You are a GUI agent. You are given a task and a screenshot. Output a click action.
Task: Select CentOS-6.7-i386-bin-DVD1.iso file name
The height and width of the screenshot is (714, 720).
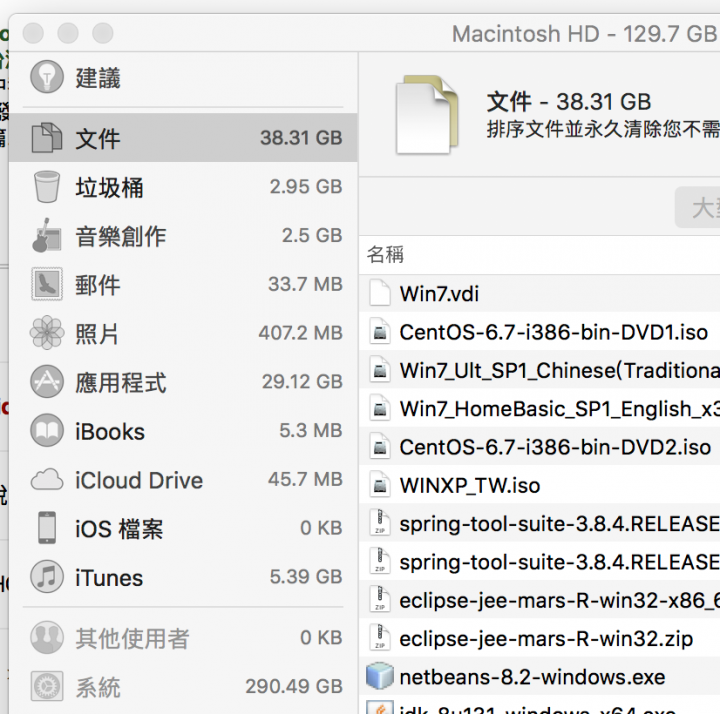(x=553, y=332)
